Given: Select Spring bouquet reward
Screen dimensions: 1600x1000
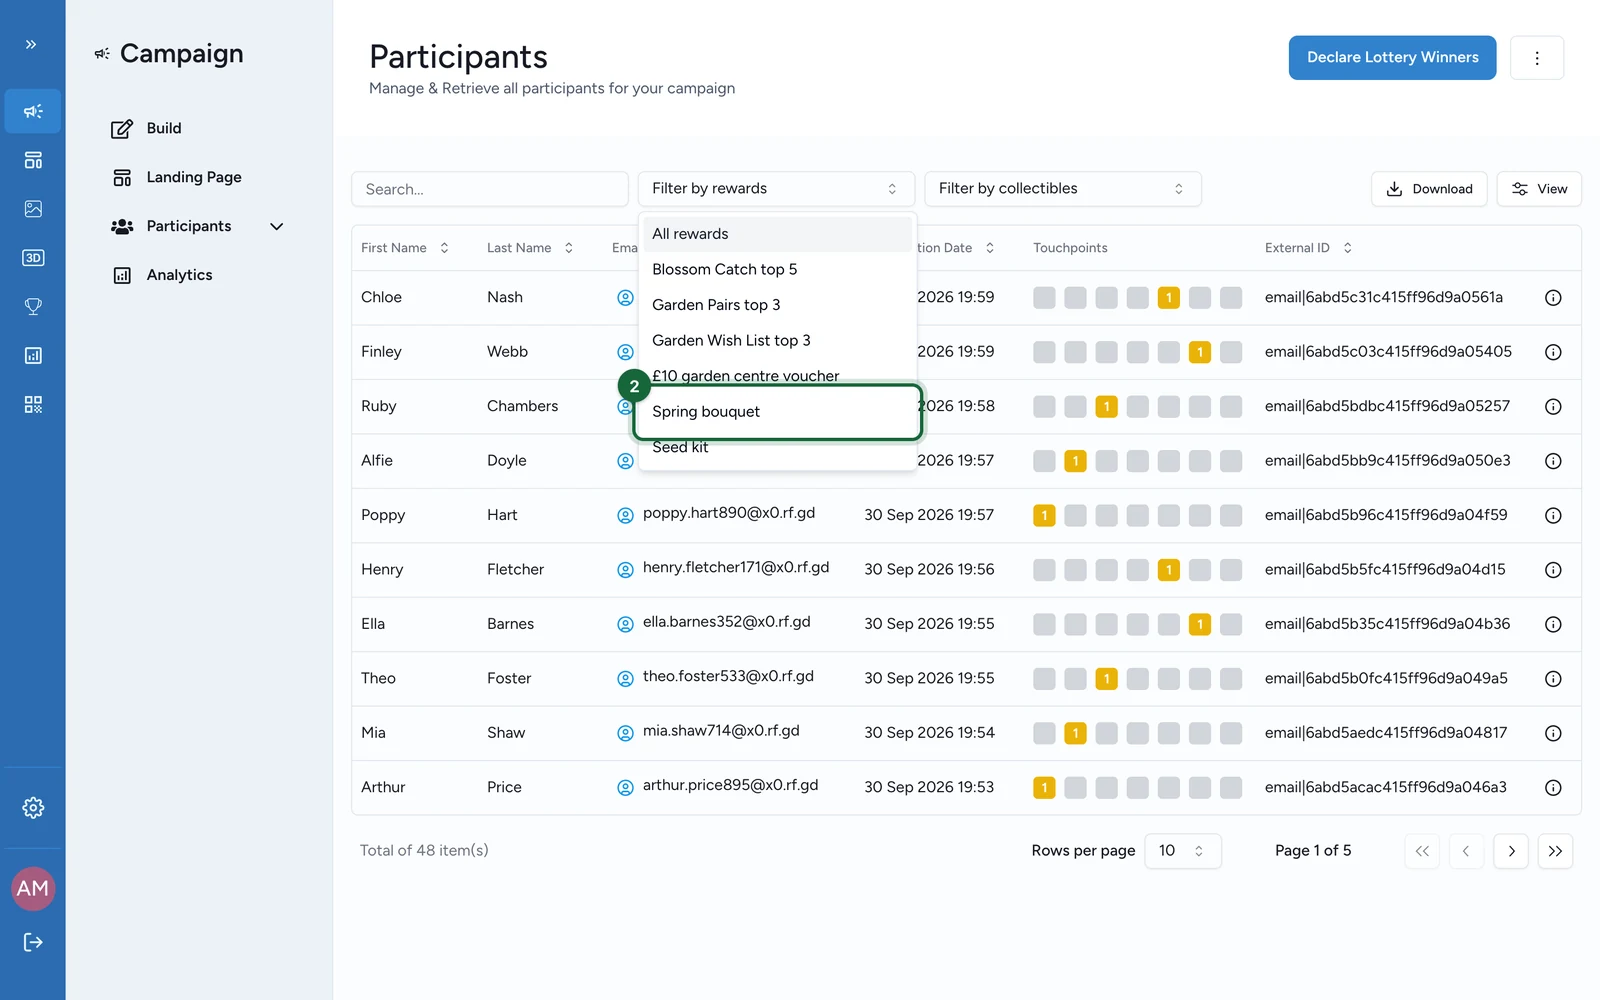Looking at the screenshot, I should (778, 412).
